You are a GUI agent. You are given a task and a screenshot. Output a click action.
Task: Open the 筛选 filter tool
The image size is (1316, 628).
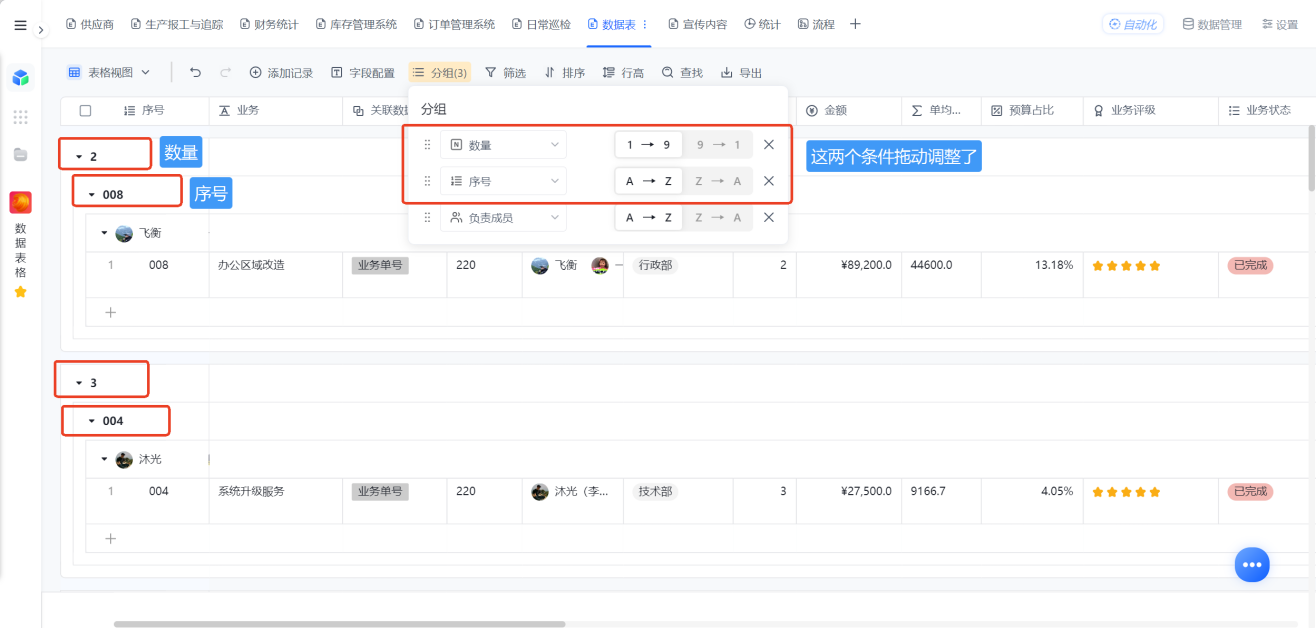(505, 72)
